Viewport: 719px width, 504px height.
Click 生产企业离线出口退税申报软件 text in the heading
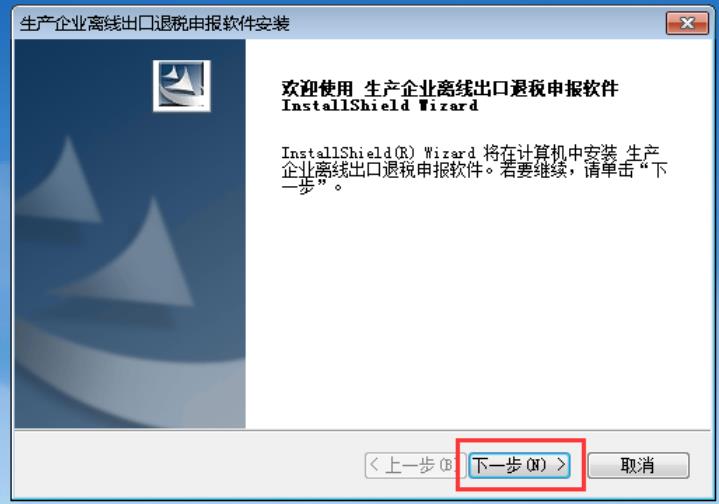click(x=491, y=89)
